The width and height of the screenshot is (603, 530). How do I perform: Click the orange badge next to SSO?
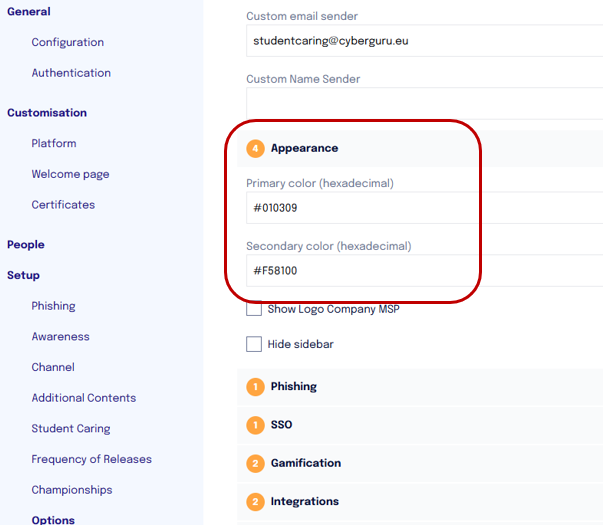point(256,425)
